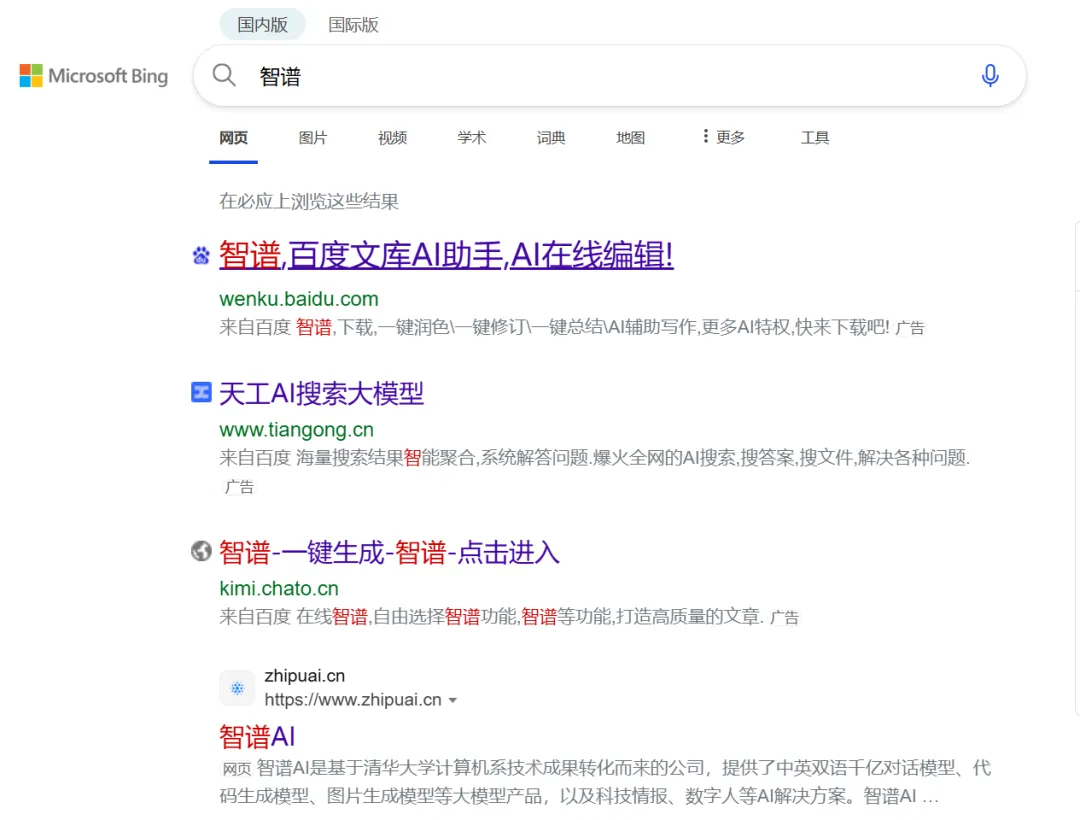Click the zhipuai.cn site name
1080x820 pixels.
(x=304, y=675)
